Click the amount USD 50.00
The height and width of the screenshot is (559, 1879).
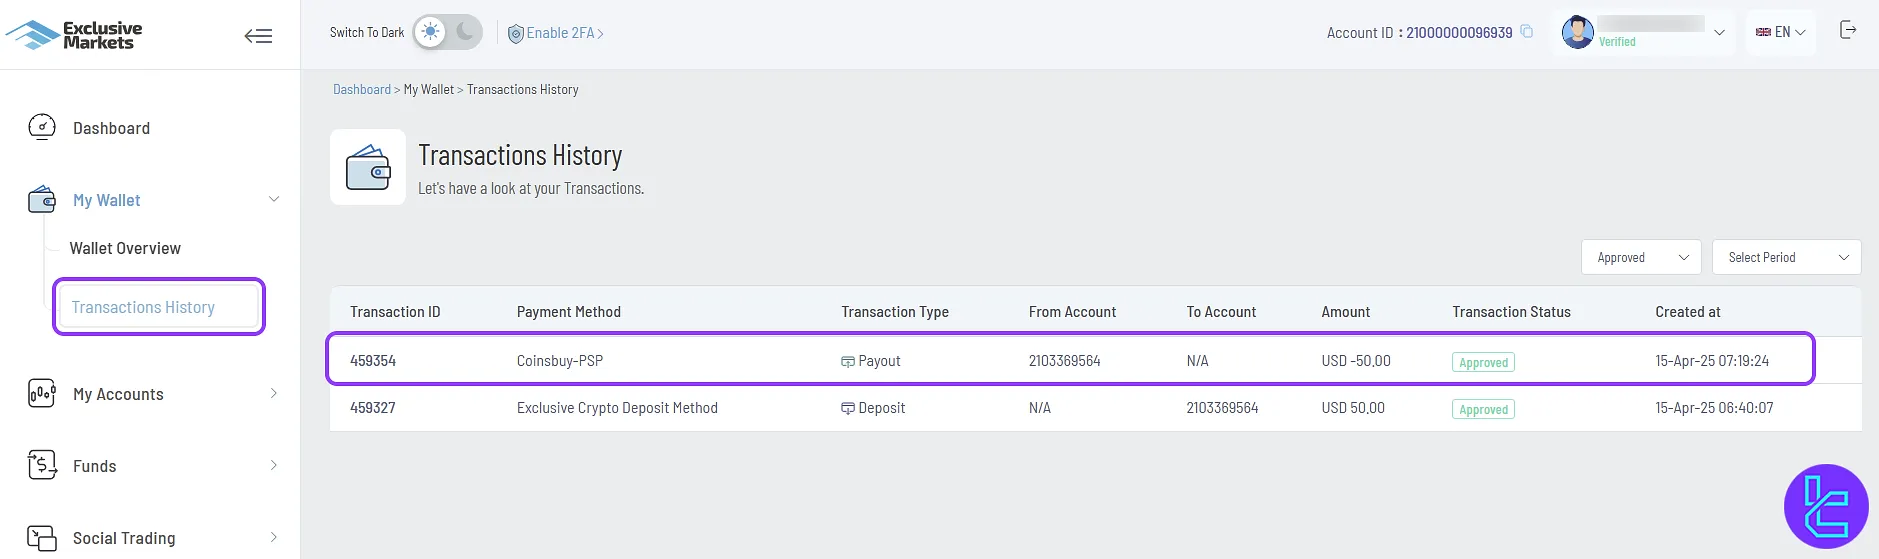point(1353,408)
